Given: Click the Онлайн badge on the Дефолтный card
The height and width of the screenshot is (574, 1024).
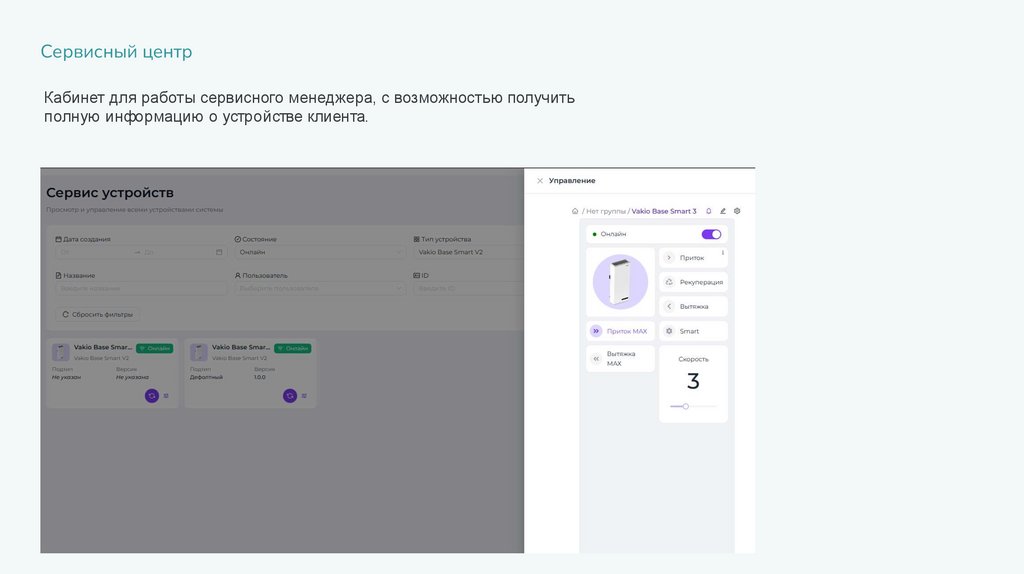Looking at the screenshot, I should point(293,349).
